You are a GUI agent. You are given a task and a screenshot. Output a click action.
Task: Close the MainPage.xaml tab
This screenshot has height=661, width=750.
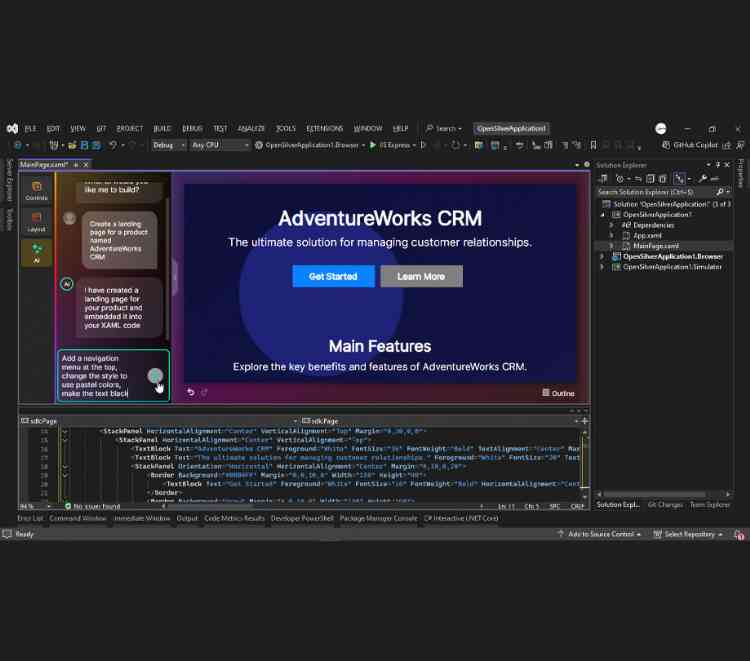[86, 165]
